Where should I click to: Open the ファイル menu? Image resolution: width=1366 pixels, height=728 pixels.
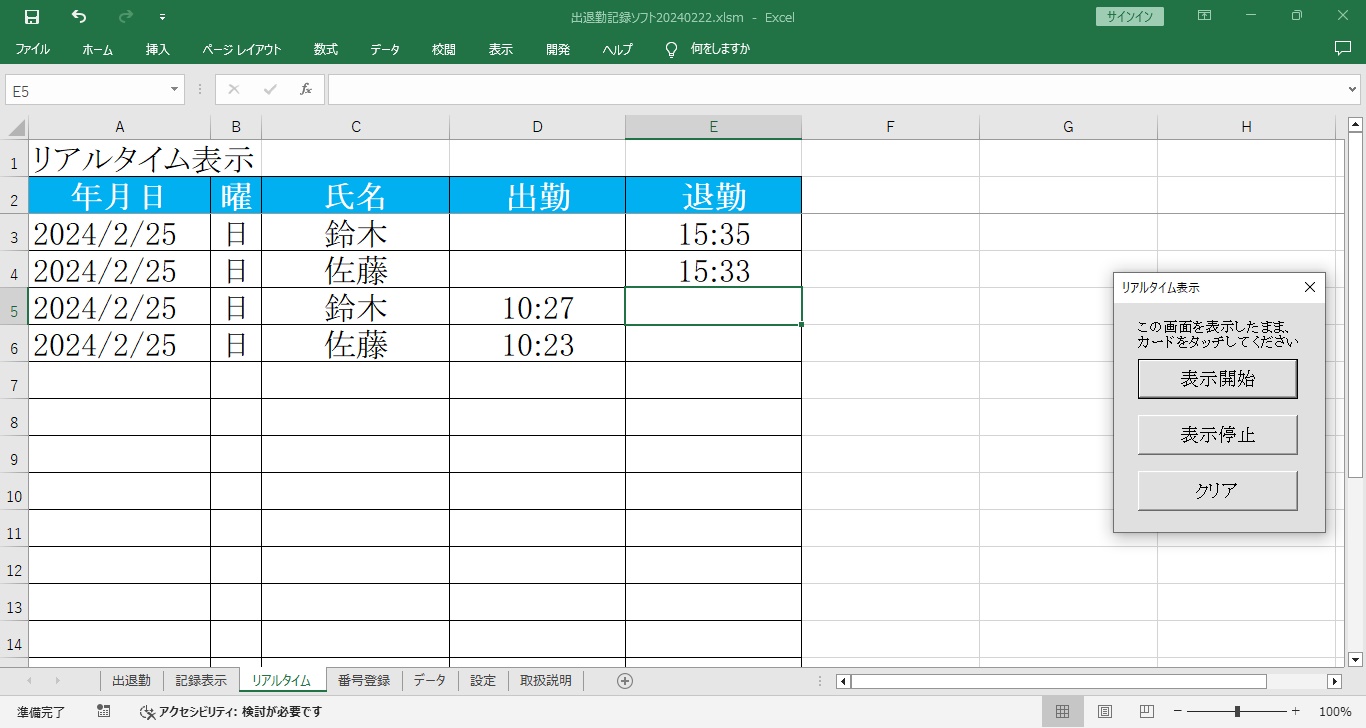(x=32, y=49)
